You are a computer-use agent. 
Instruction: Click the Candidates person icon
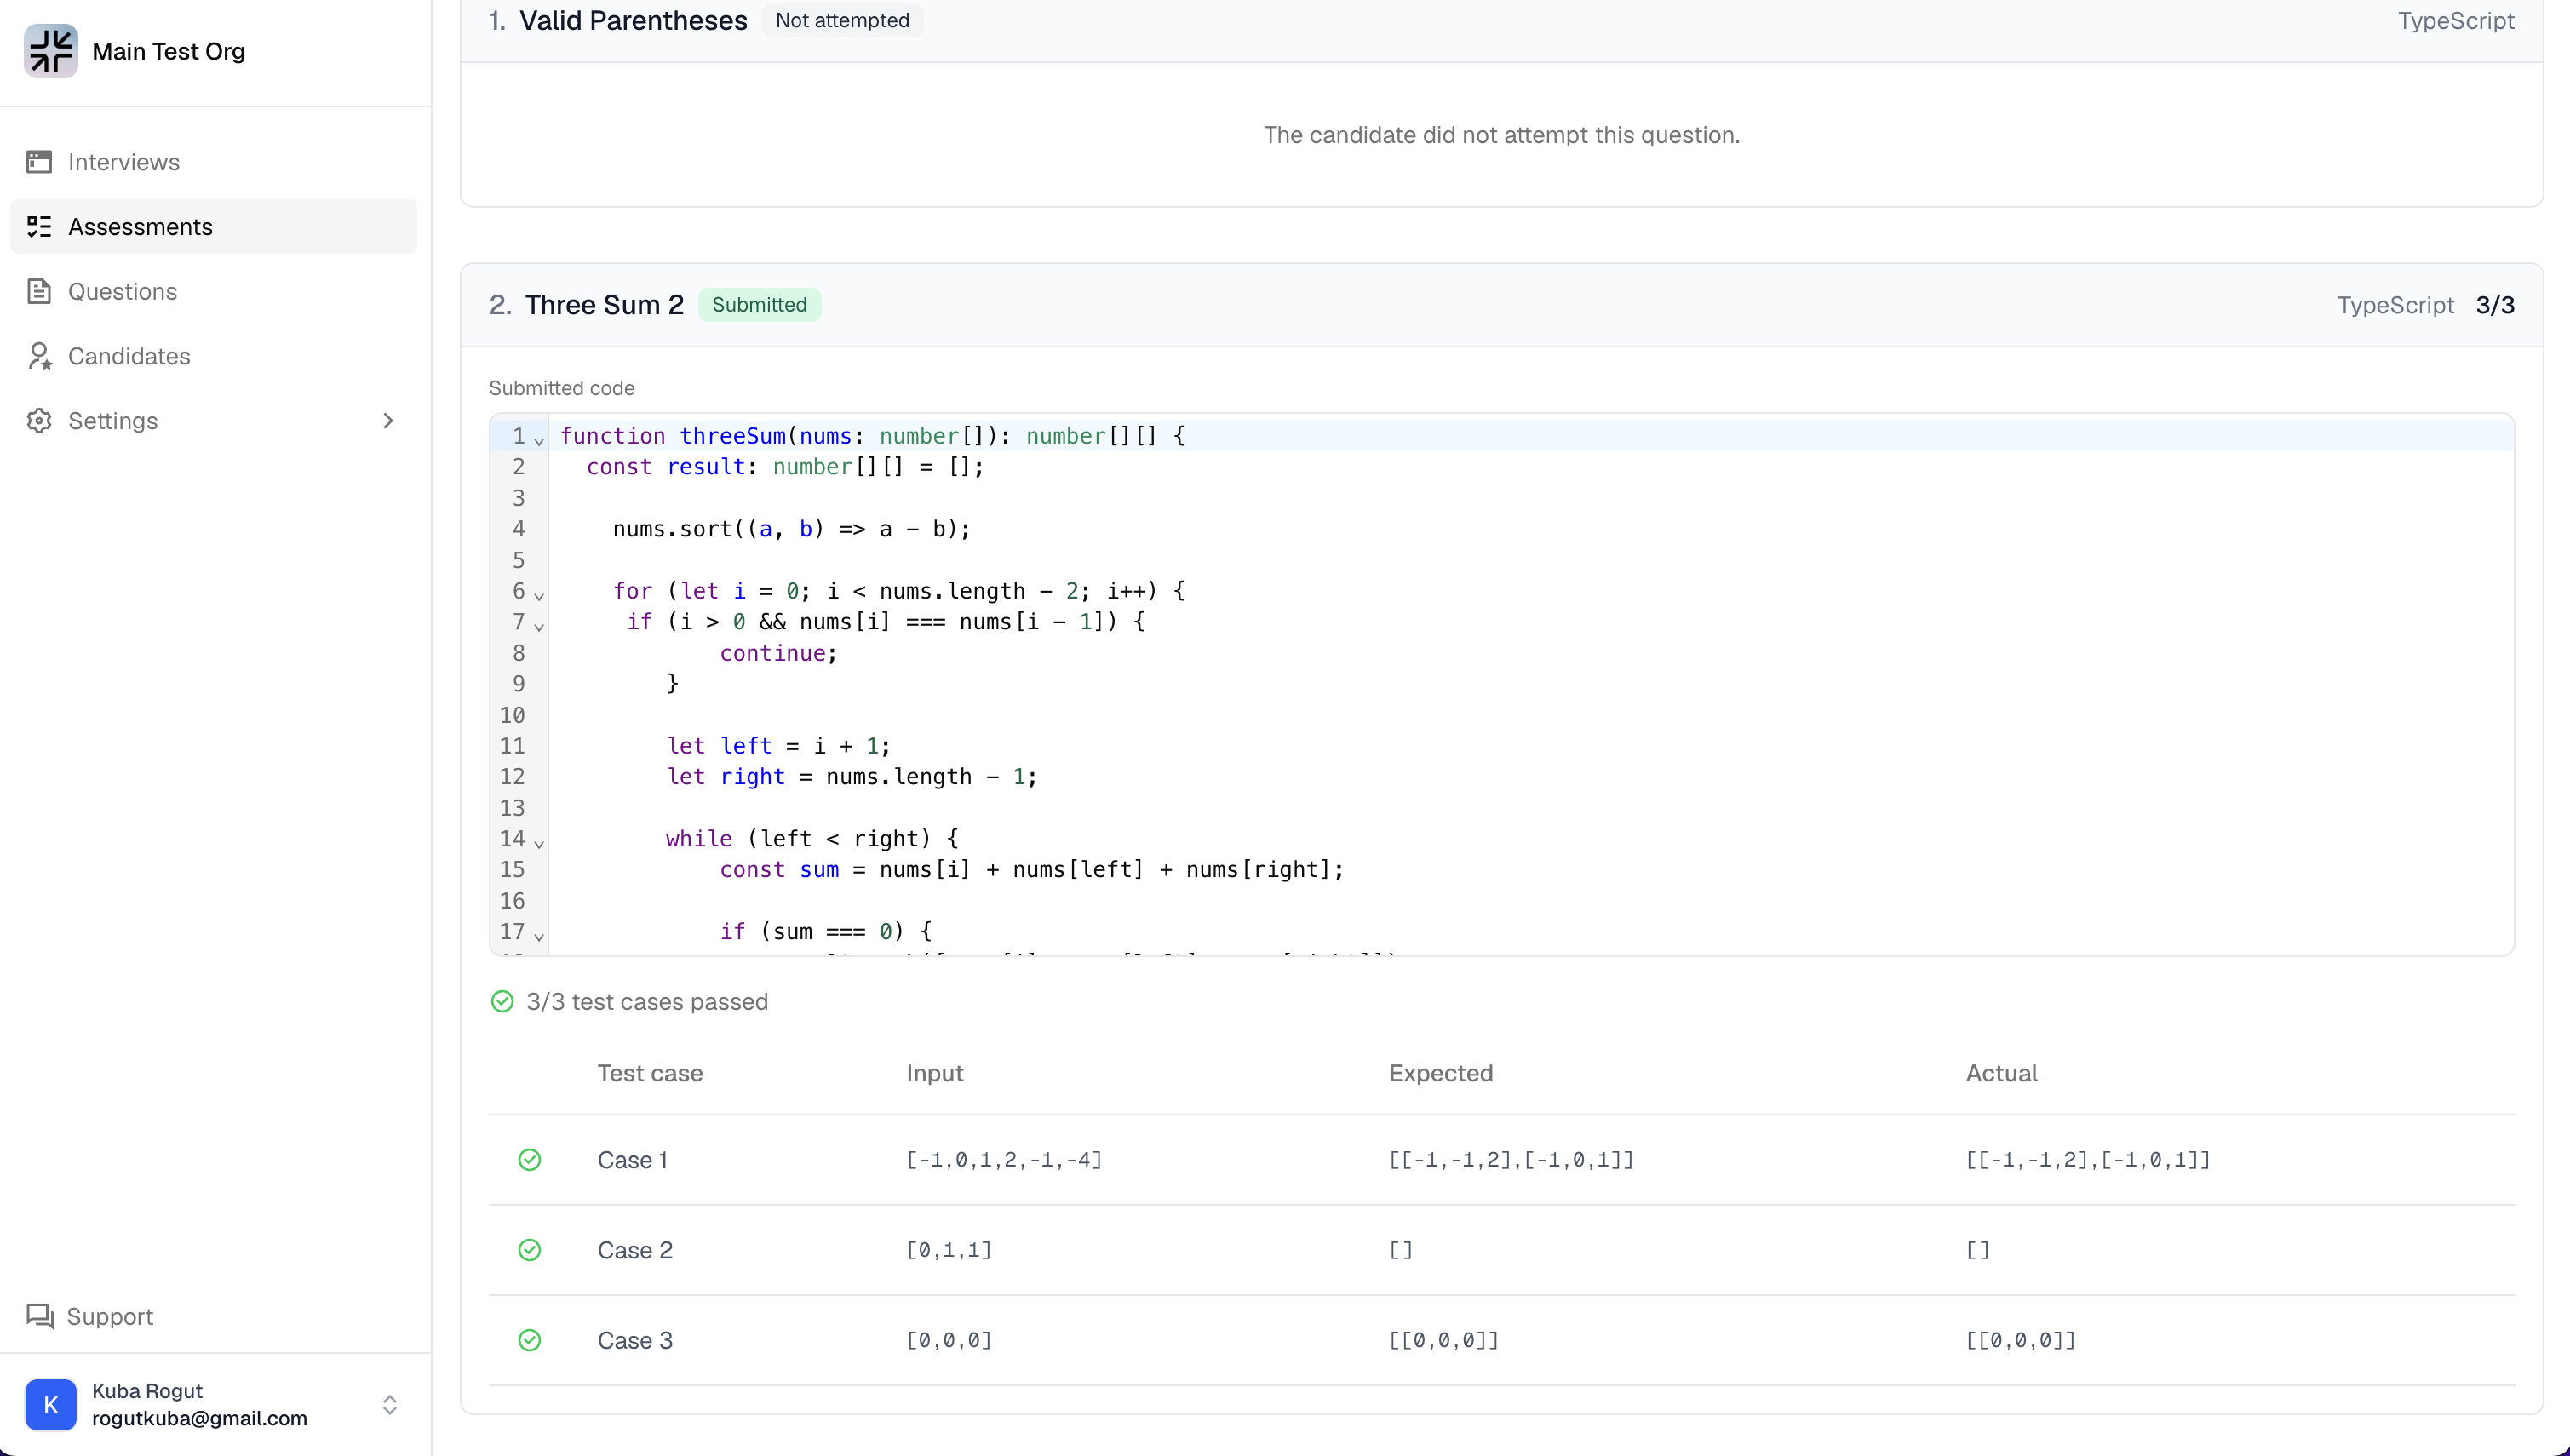pos(39,356)
